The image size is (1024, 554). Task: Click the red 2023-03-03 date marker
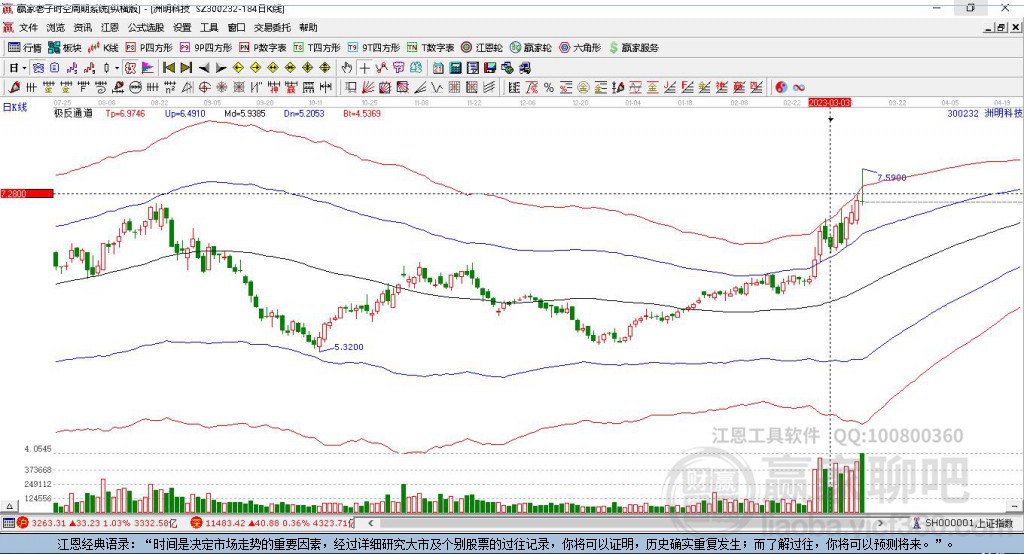pos(830,103)
